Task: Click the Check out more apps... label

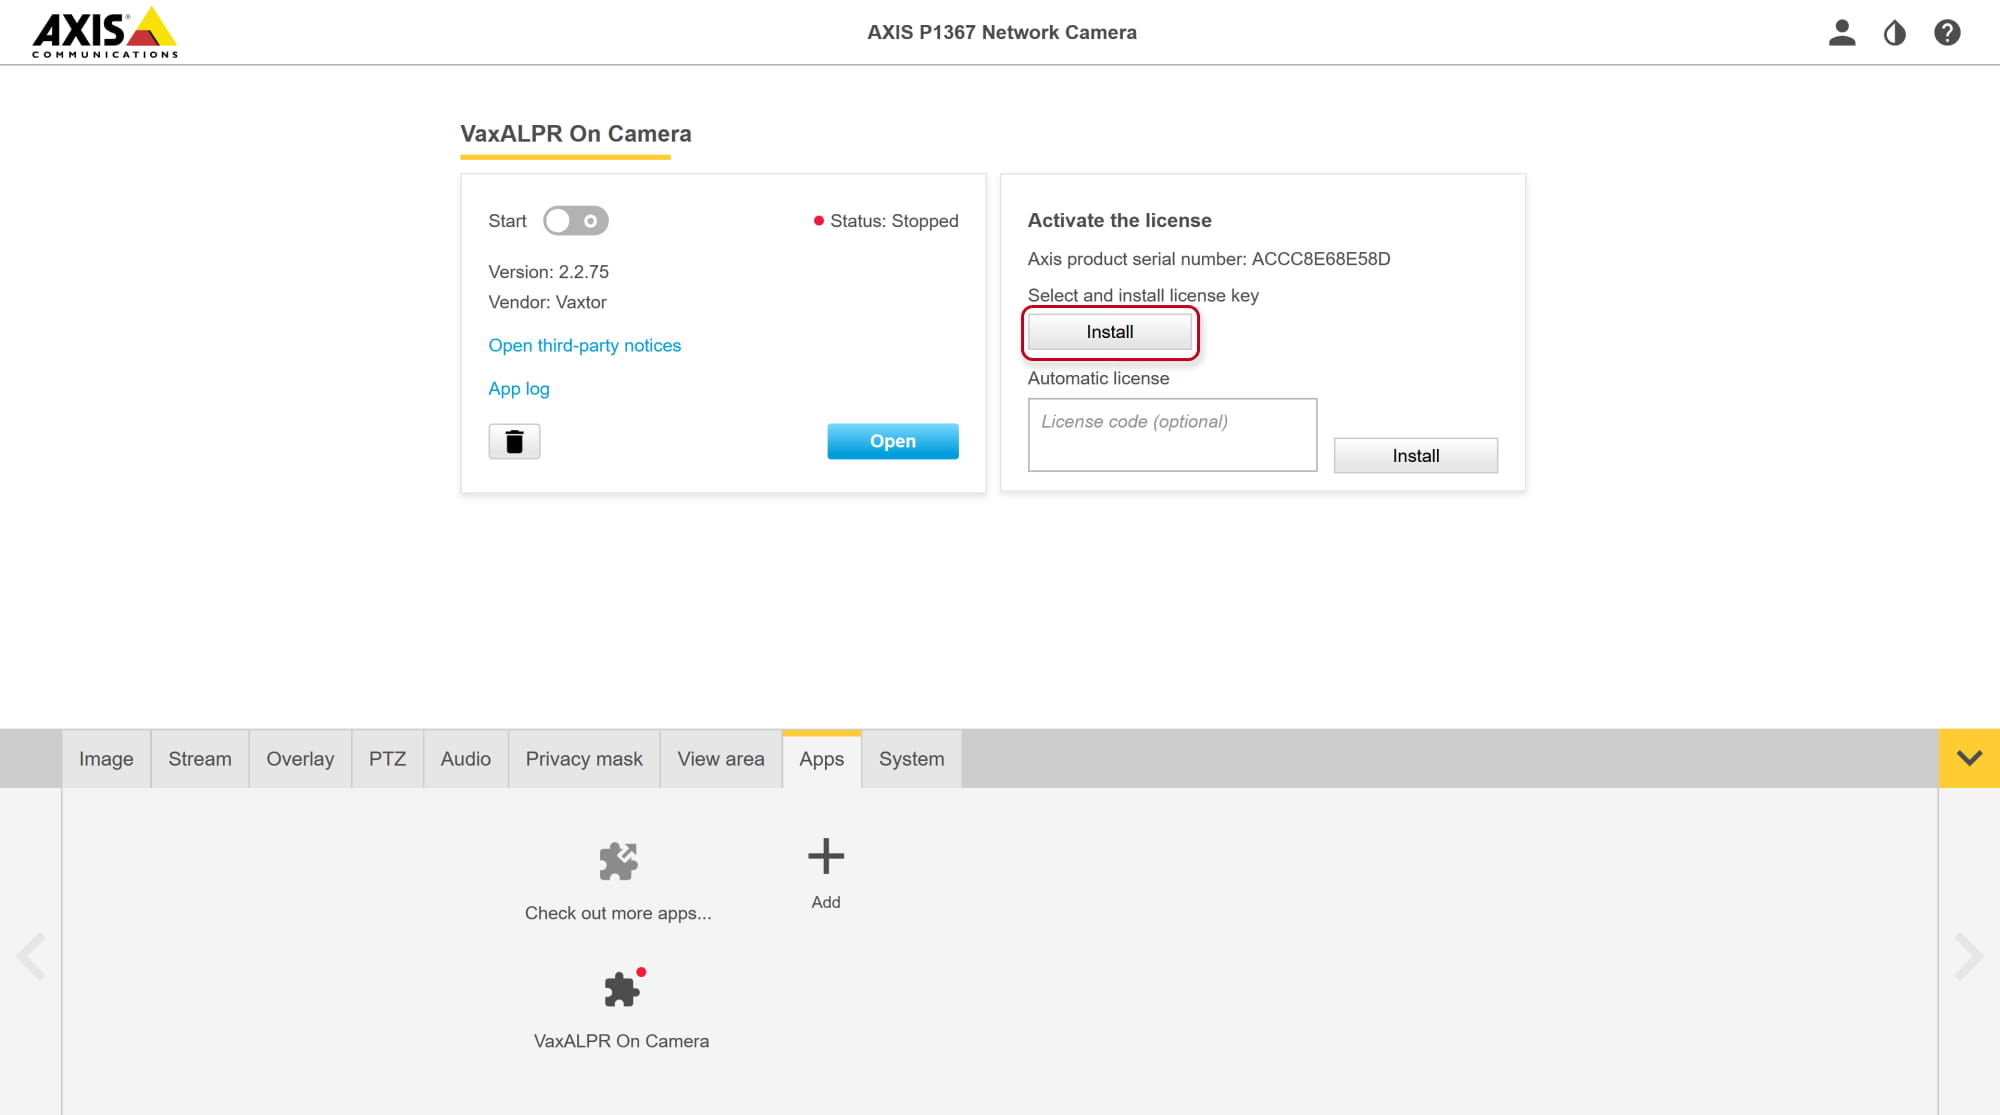Action: [x=618, y=913]
